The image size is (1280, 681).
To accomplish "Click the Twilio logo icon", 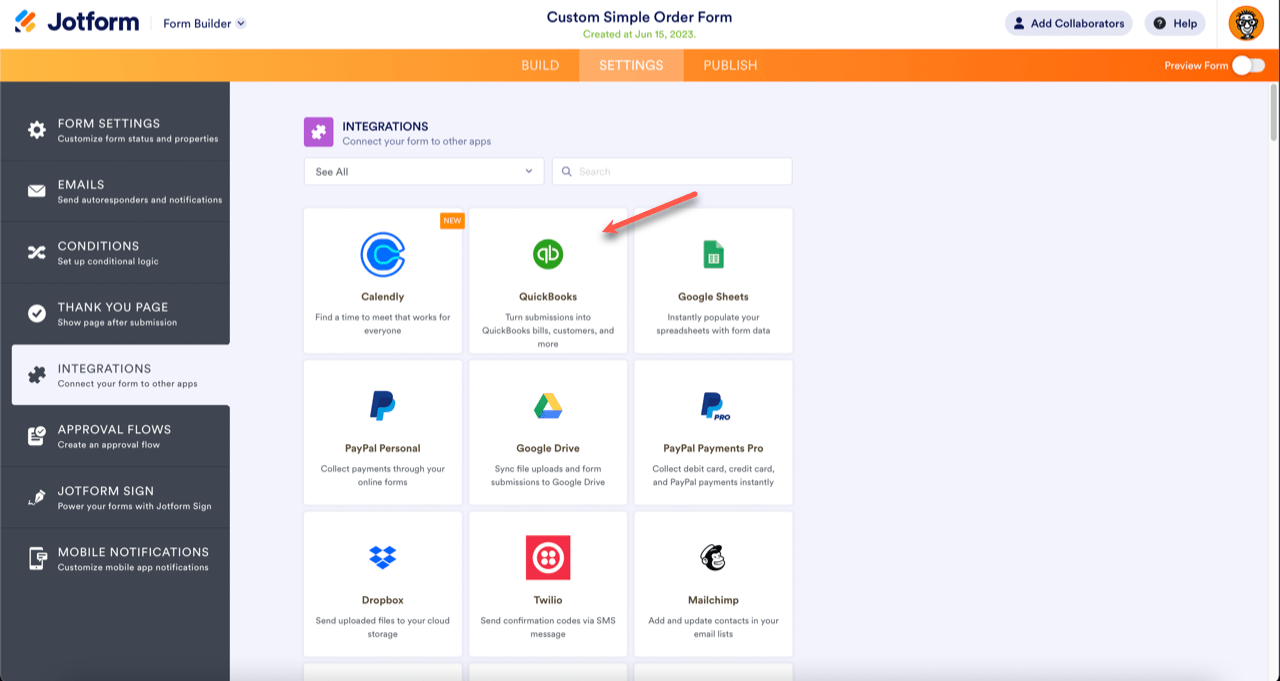I will point(548,558).
